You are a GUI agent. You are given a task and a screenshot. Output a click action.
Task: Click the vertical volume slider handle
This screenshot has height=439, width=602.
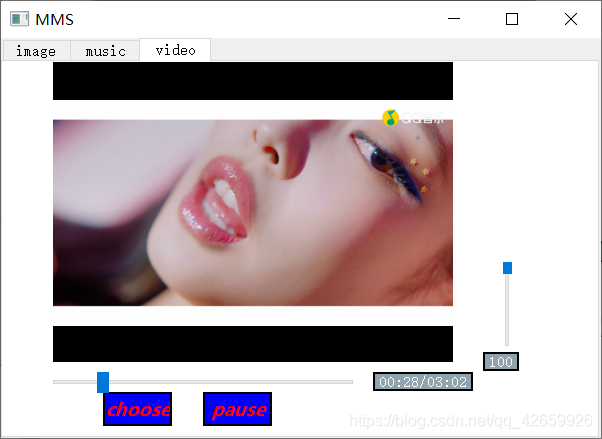[507, 268]
